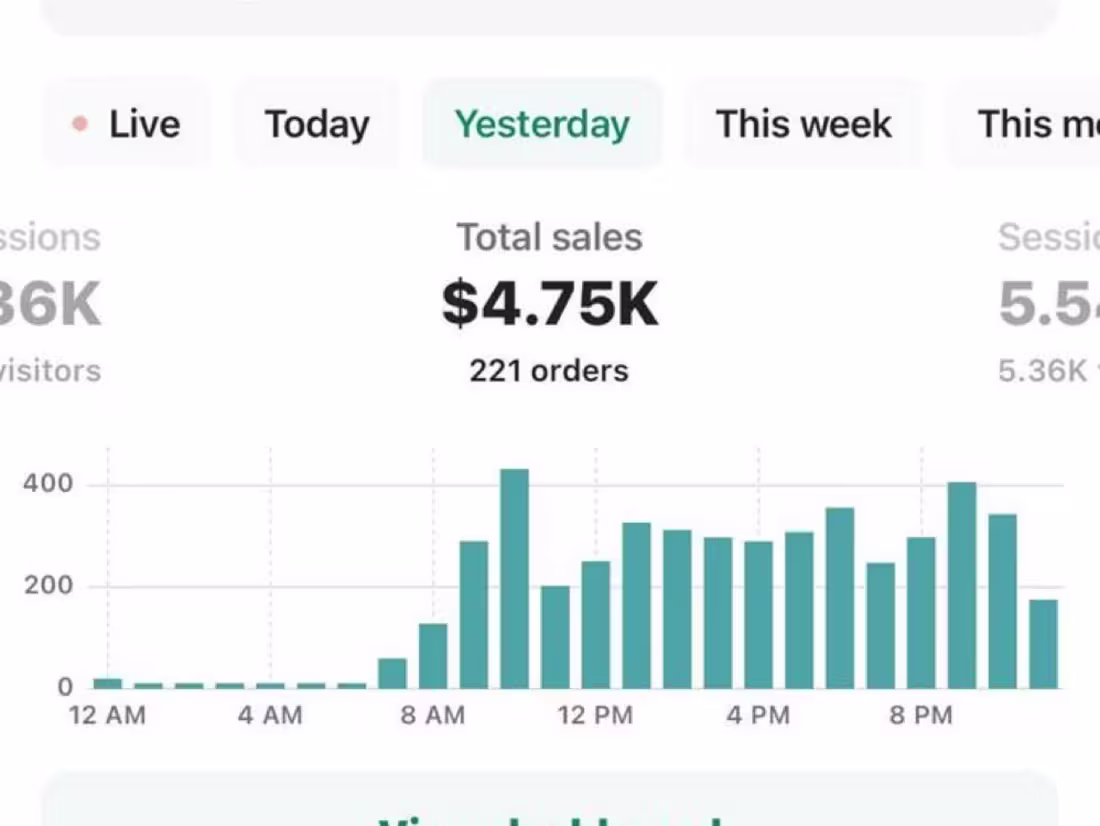1100x826 pixels.
Task: Open the visitors card on the left edge
Action: coord(51,303)
